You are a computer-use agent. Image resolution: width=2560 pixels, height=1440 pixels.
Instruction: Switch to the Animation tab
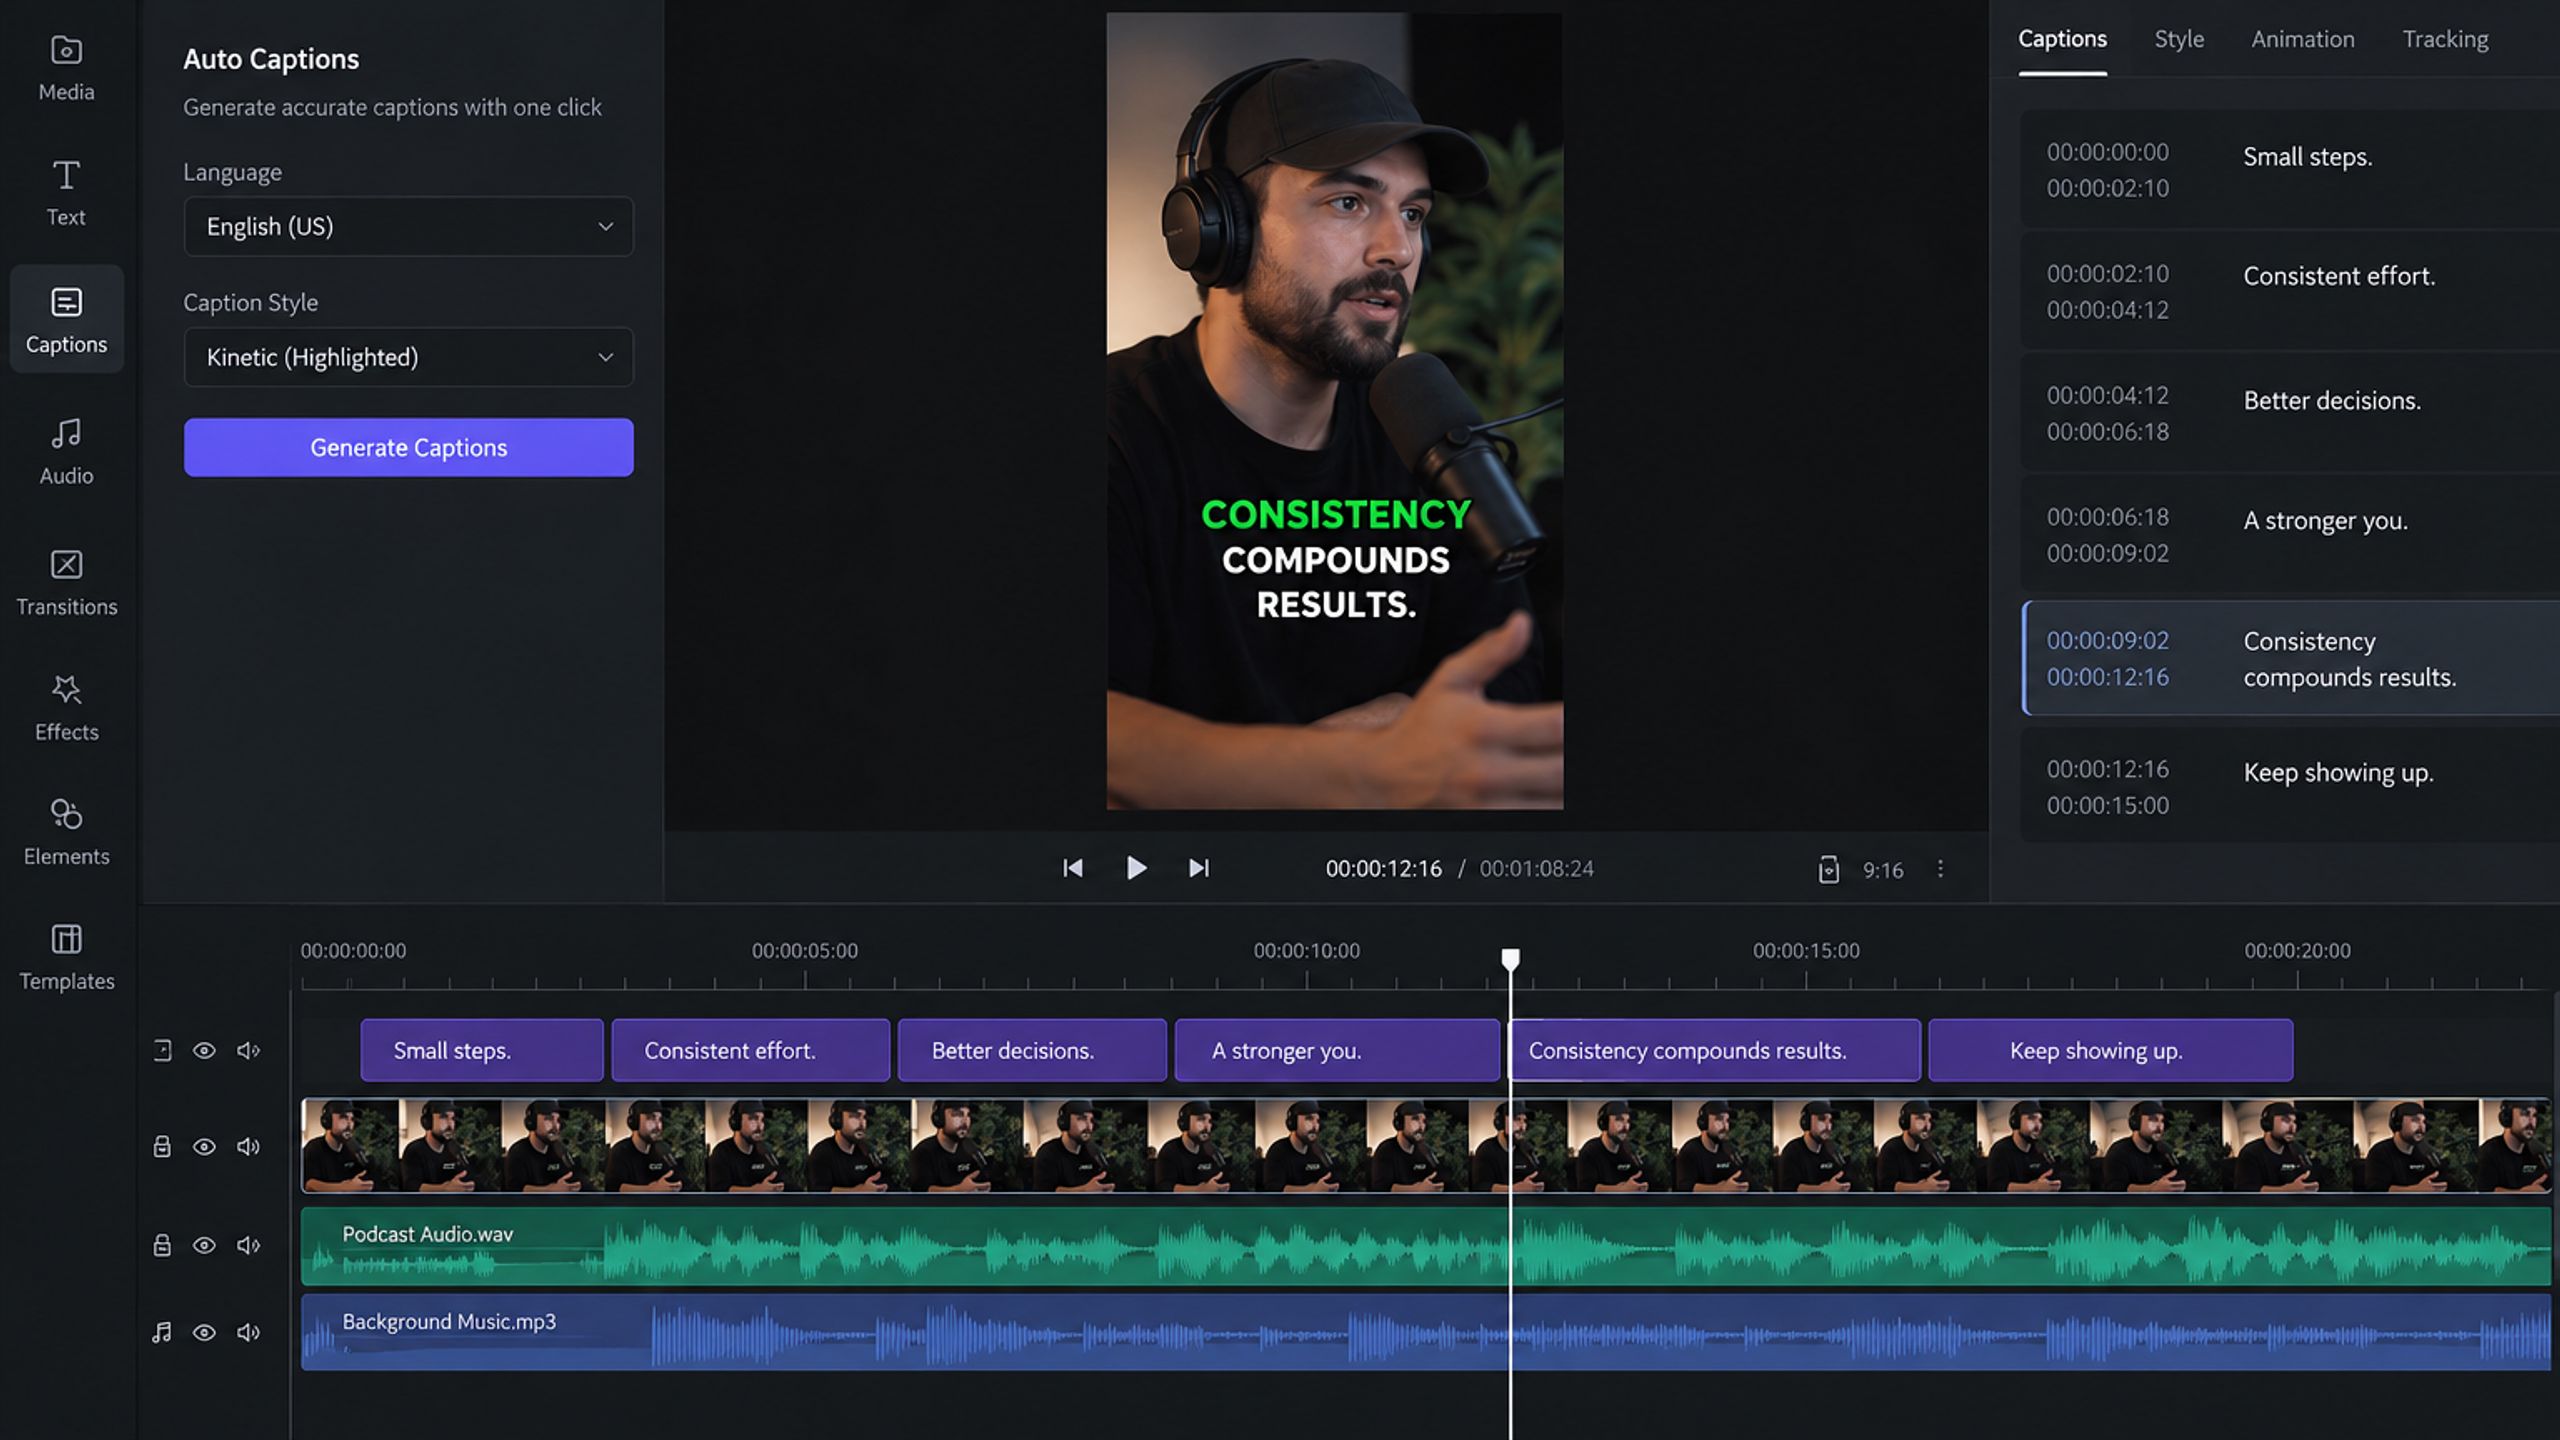pyautogui.click(x=2302, y=39)
